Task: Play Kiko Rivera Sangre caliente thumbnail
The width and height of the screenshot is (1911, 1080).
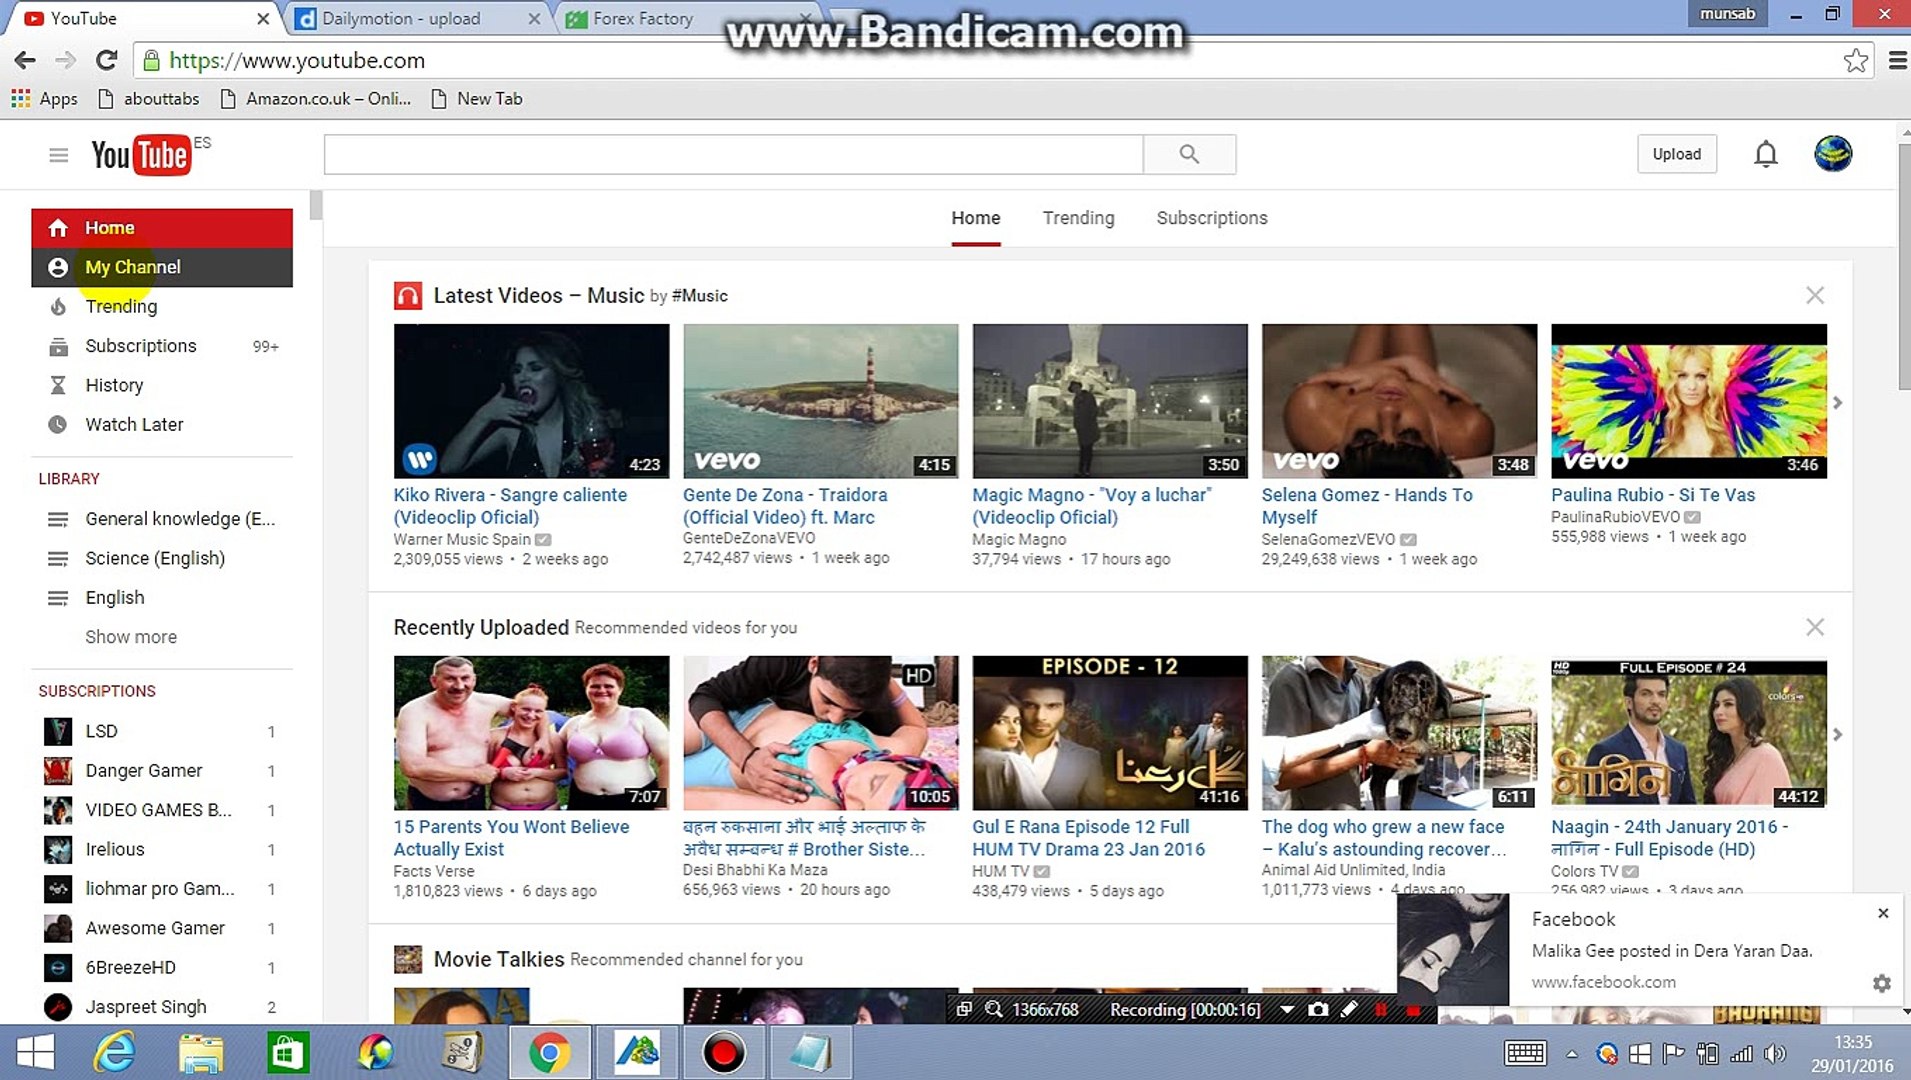Action: click(531, 401)
